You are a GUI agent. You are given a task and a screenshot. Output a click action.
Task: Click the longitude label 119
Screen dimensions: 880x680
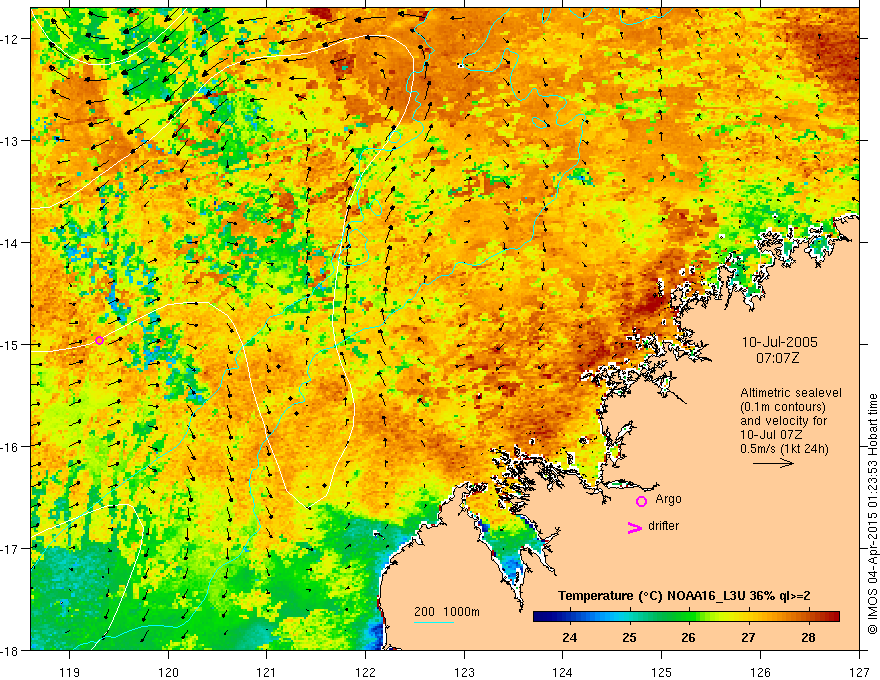(70, 672)
